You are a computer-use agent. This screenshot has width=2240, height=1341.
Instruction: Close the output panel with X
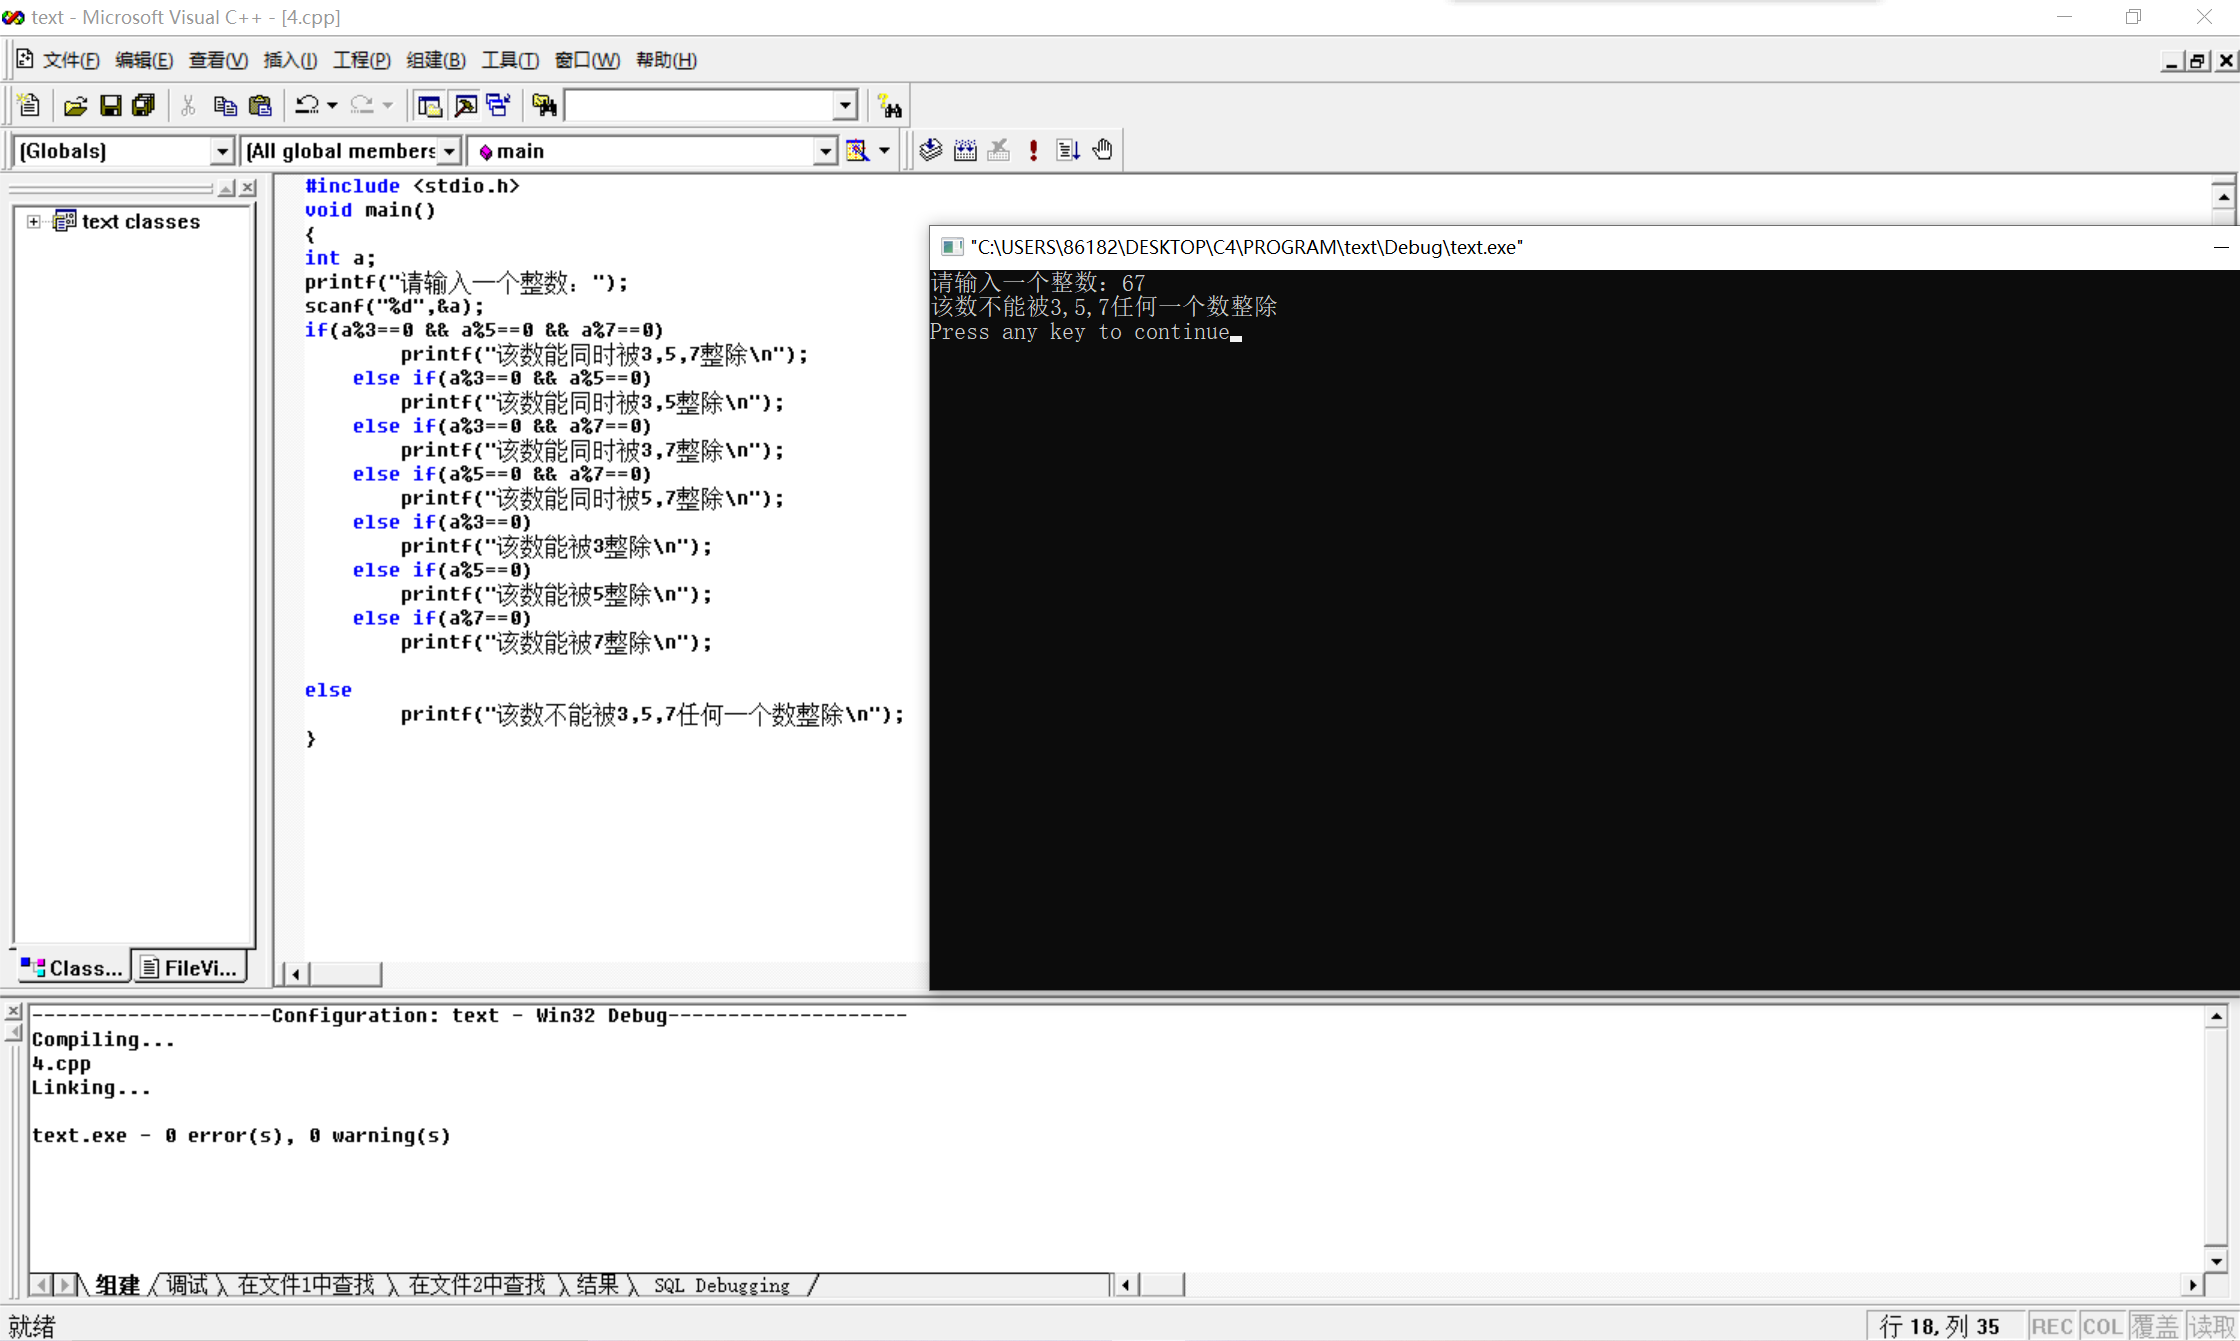(x=13, y=1012)
